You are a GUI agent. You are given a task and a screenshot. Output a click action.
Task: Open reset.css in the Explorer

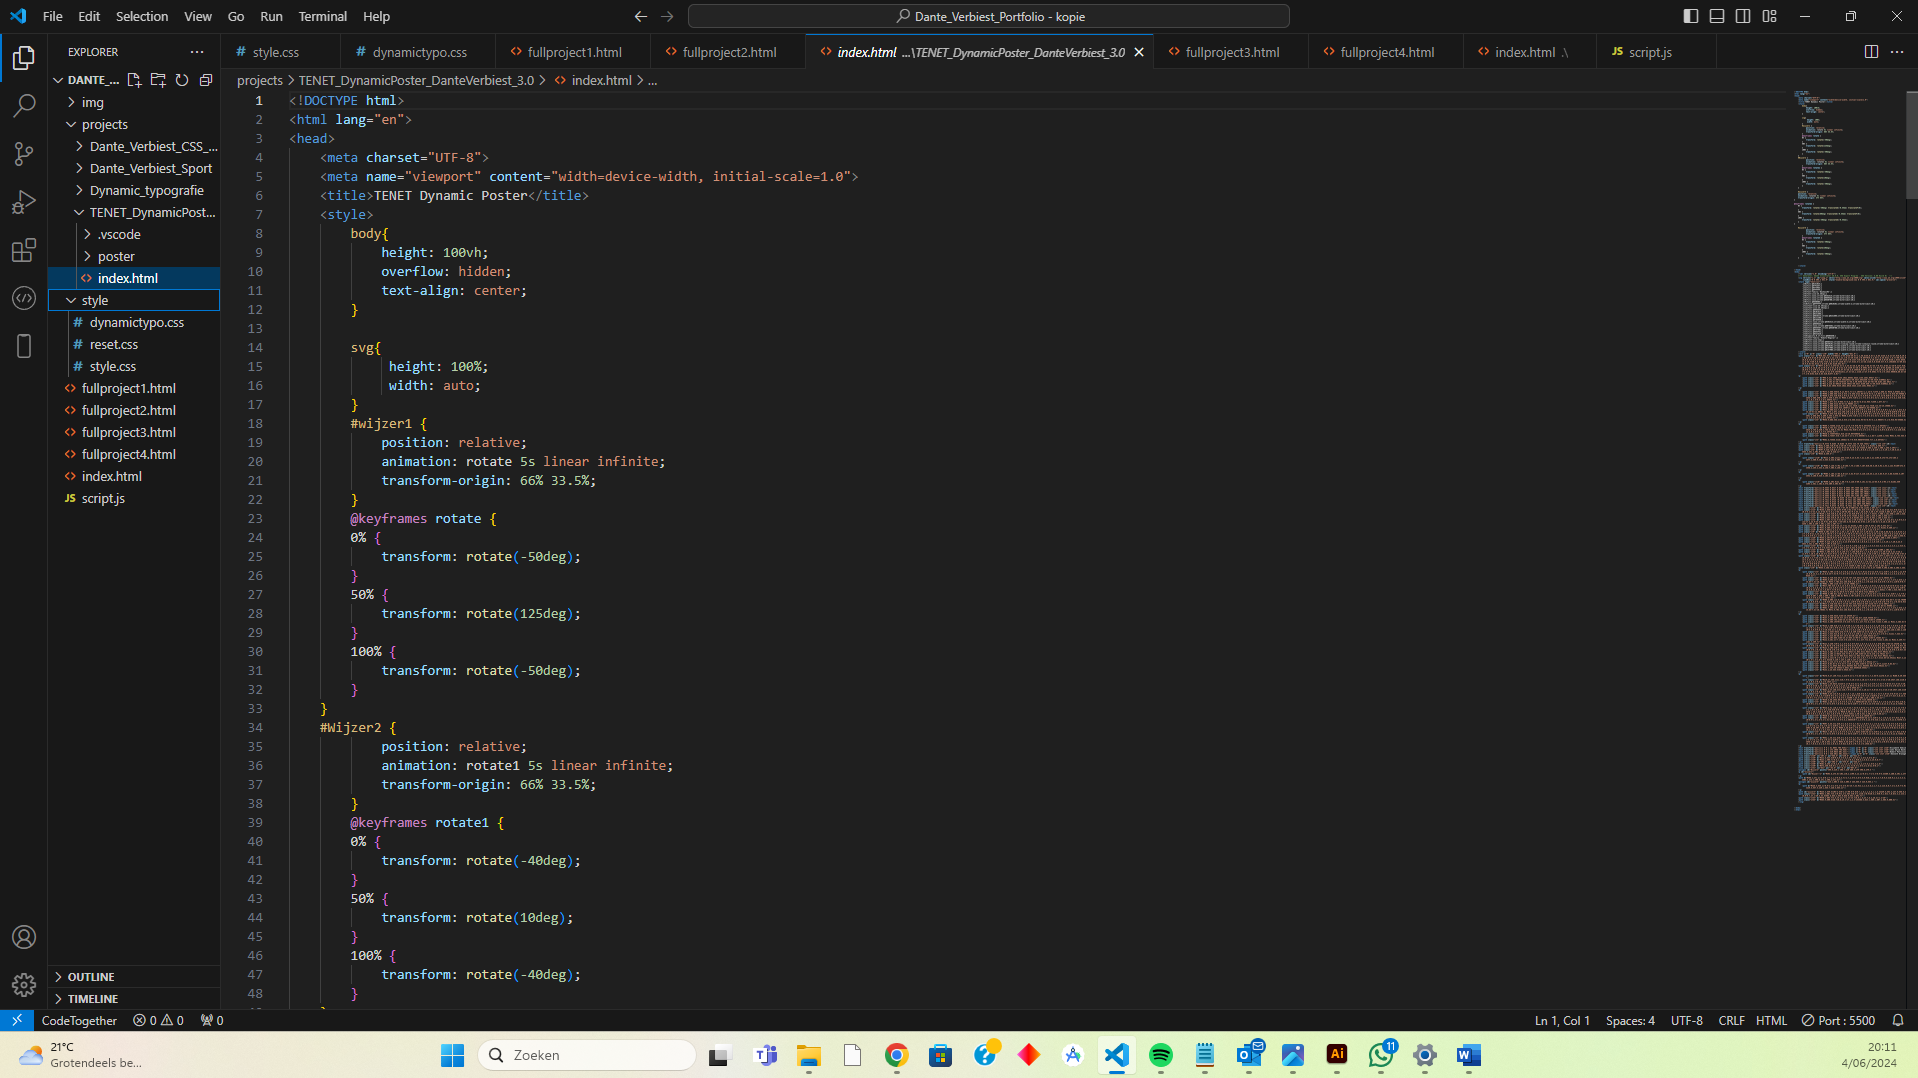[x=134, y=344]
